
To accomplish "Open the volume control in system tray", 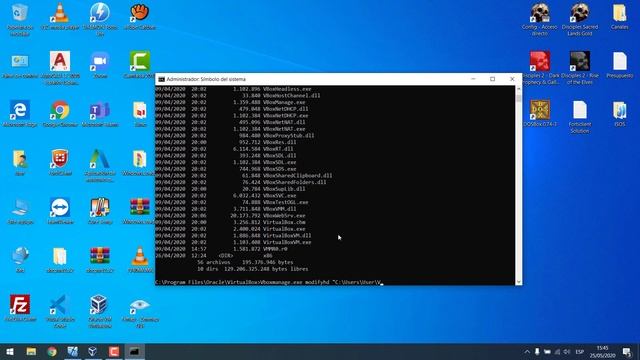I will pos(567,351).
